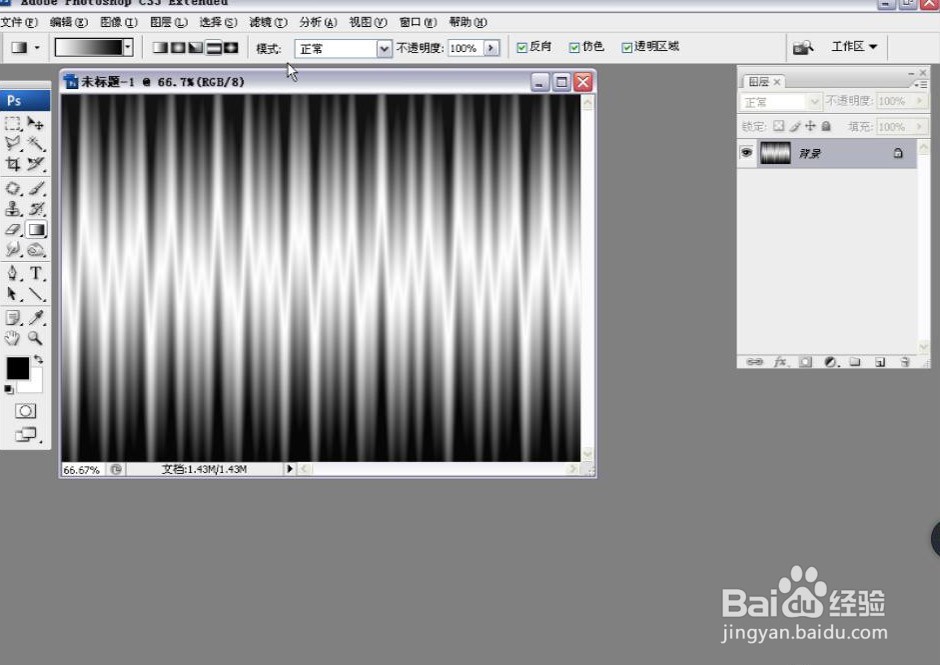Select the Dodge tool
Viewport: 940px width, 665px height.
(x=36, y=249)
